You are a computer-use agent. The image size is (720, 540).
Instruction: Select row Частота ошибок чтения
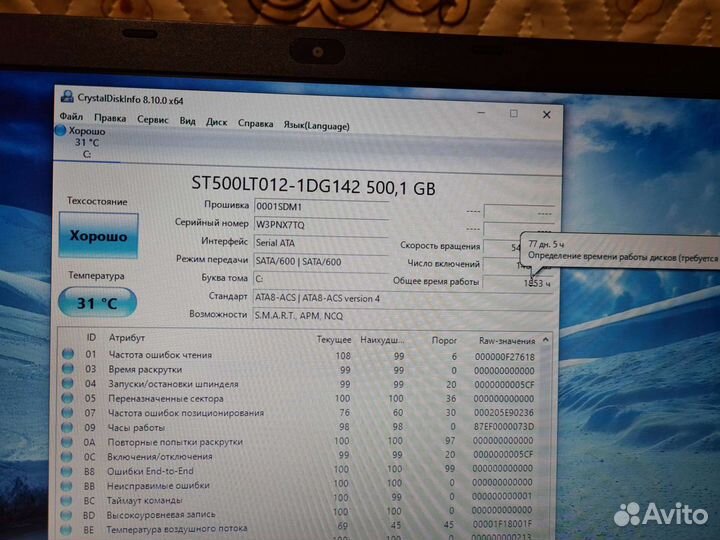(298, 355)
